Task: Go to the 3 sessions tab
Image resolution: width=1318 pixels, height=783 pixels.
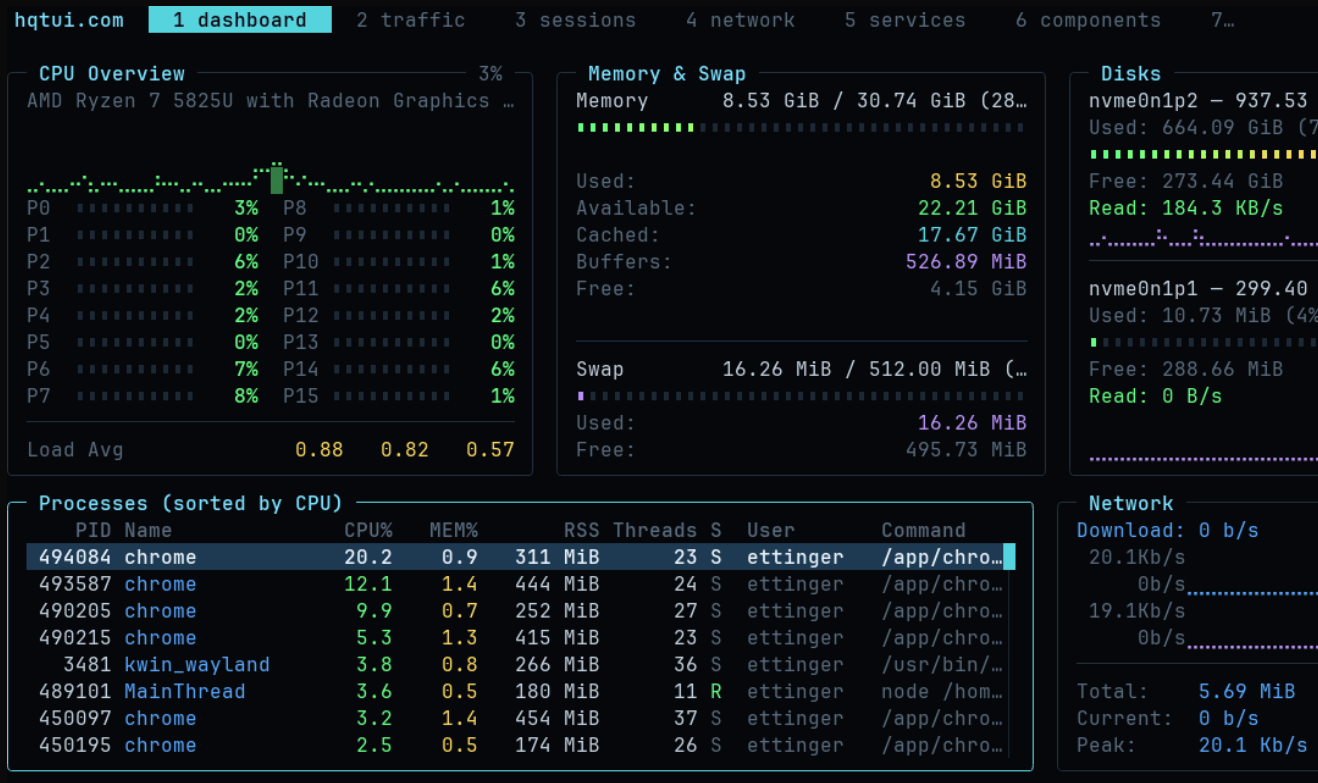Action: point(575,20)
